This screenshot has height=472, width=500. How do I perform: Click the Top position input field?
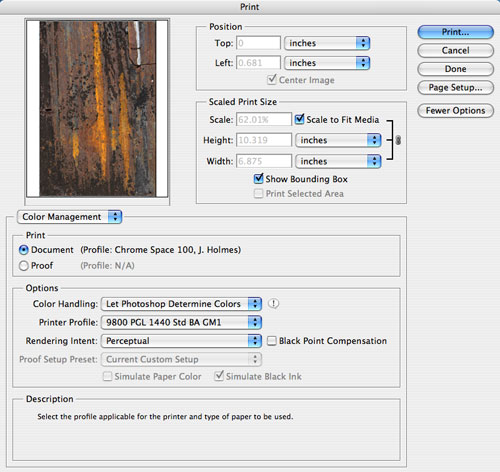[x=258, y=43]
